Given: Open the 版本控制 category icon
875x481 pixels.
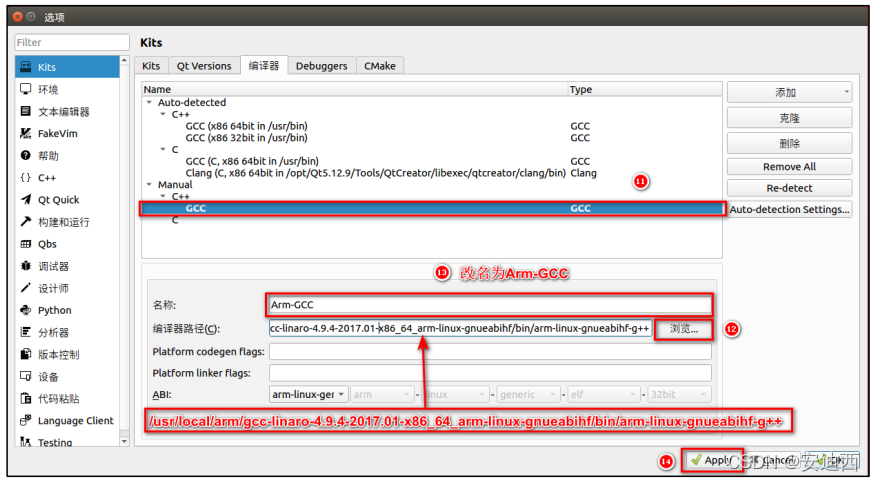Looking at the screenshot, I should (26, 354).
